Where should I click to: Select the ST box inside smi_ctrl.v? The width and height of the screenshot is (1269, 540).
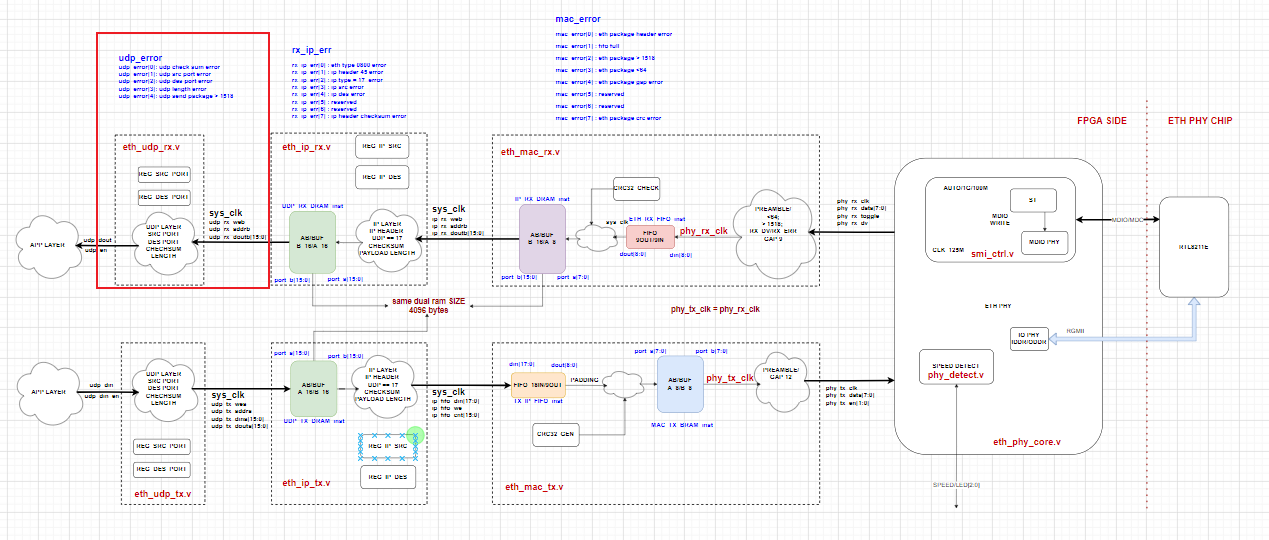(1034, 200)
